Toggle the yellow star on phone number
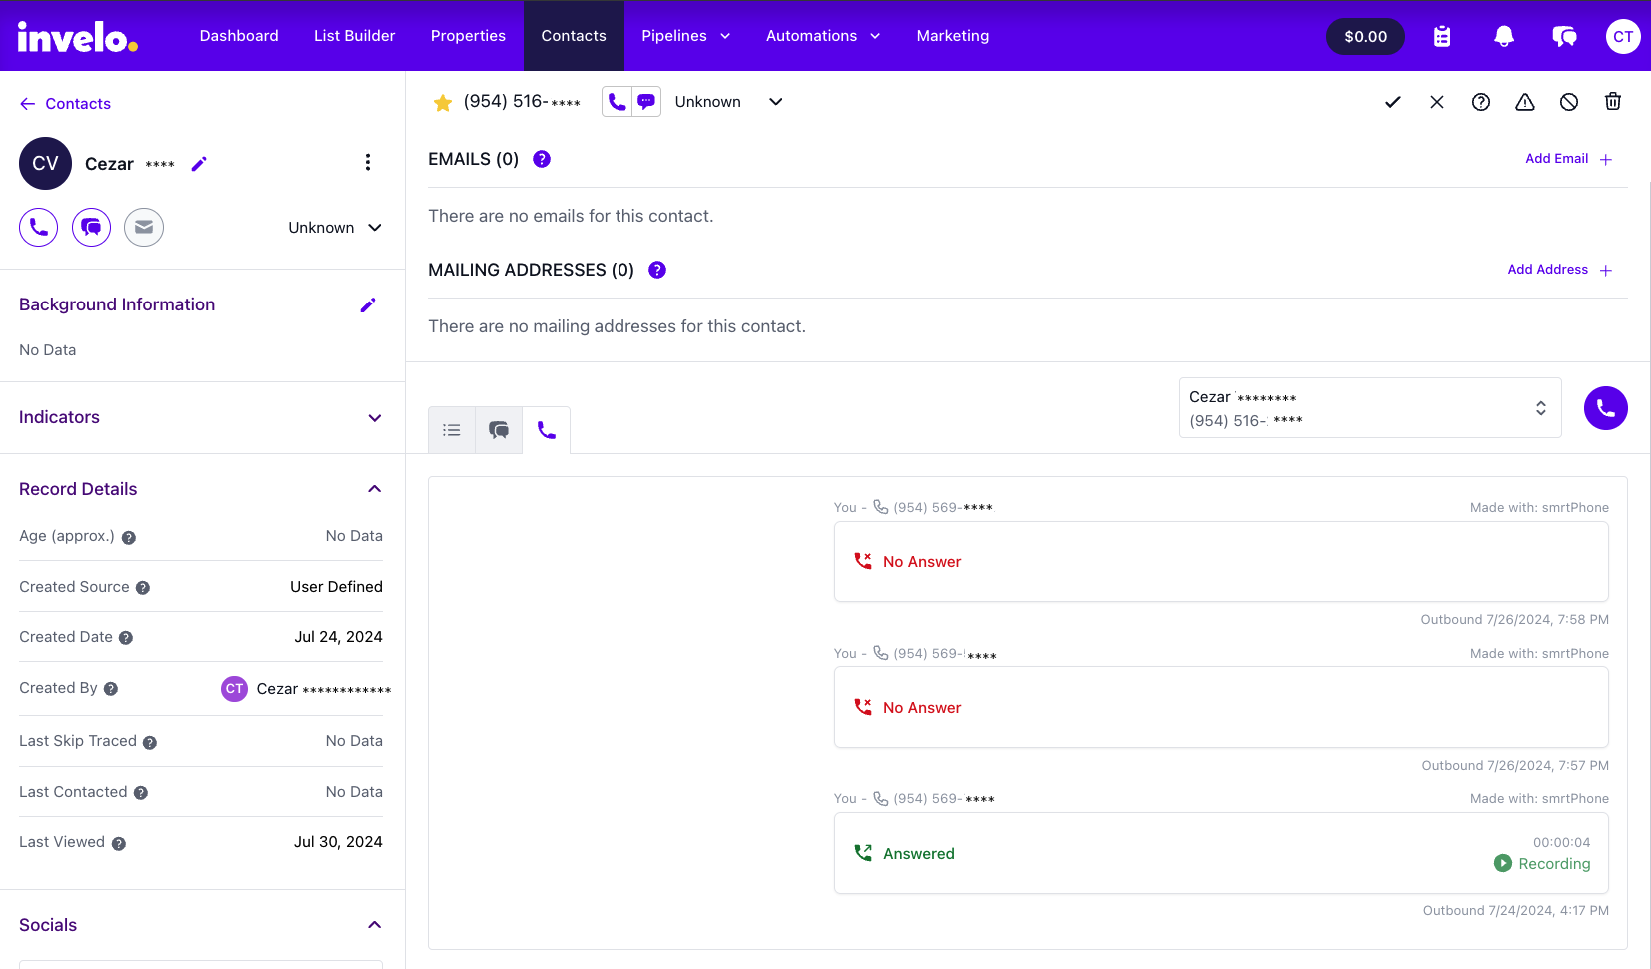 click(442, 103)
